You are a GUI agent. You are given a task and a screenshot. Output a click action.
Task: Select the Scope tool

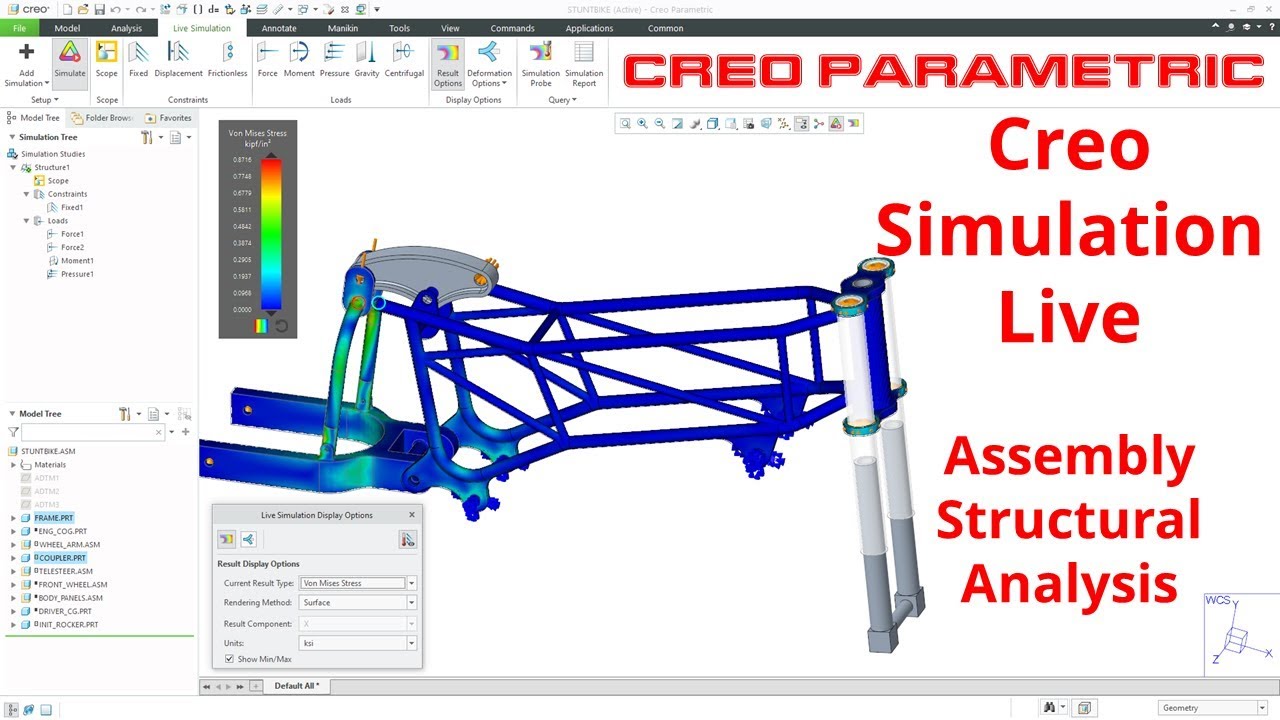[x=107, y=61]
